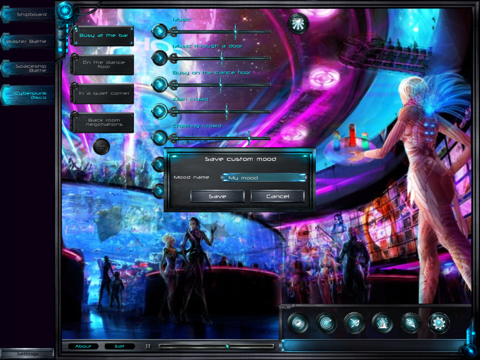
Task: Toggle play on Music through a door
Action: coord(160,58)
